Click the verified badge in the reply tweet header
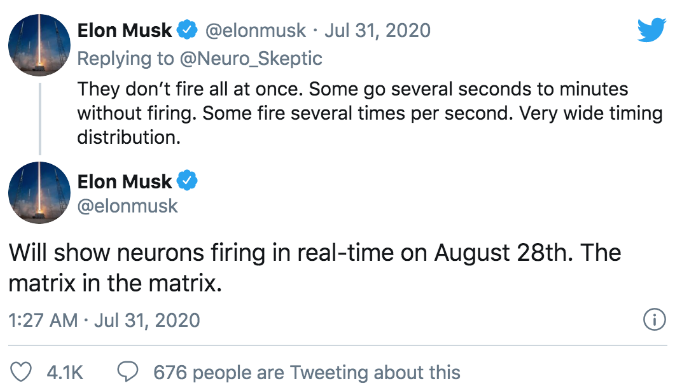 (187, 30)
